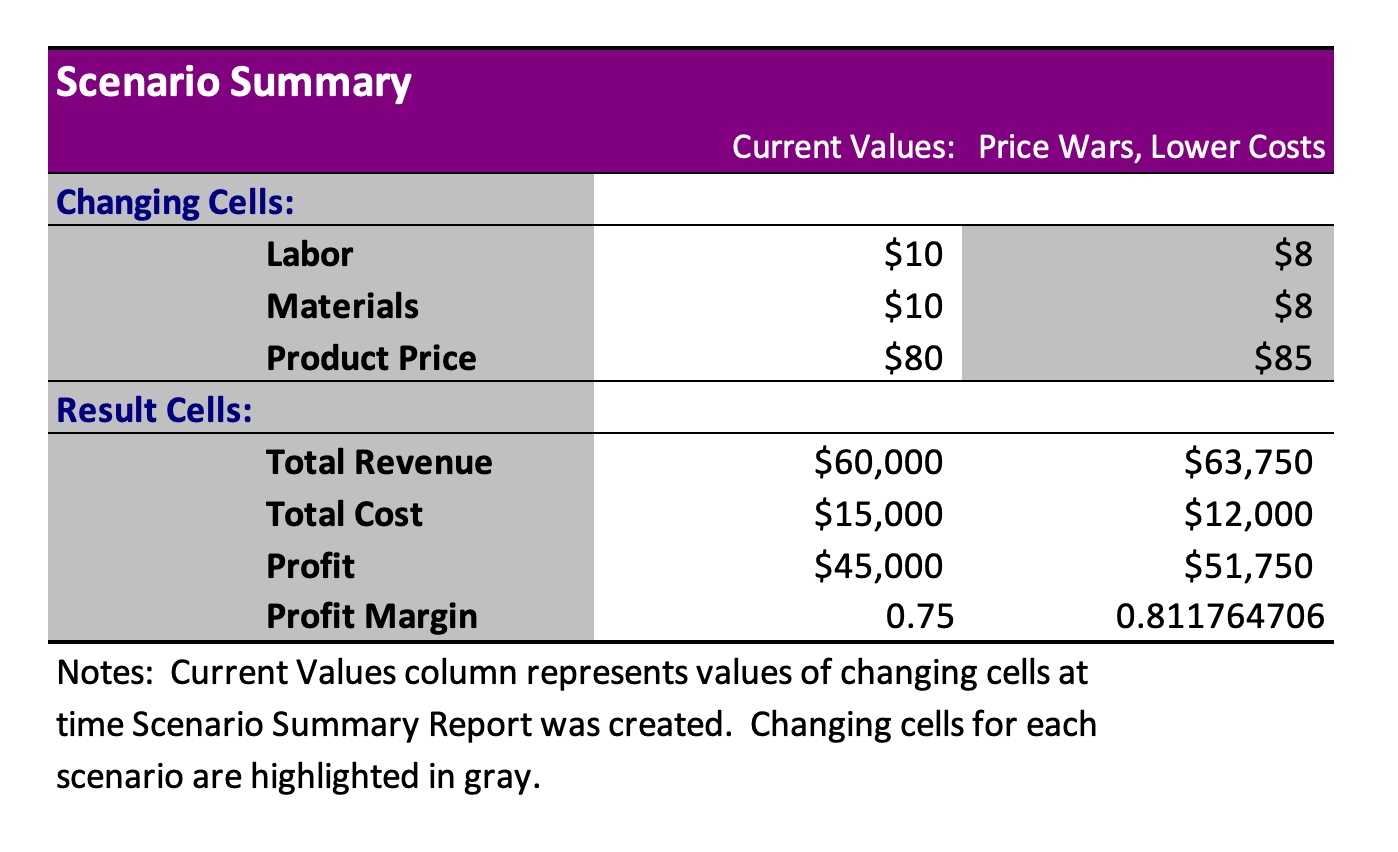This screenshot has width=1398, height=852.
Task: Select the Materials row label
Action: (342, 306)
